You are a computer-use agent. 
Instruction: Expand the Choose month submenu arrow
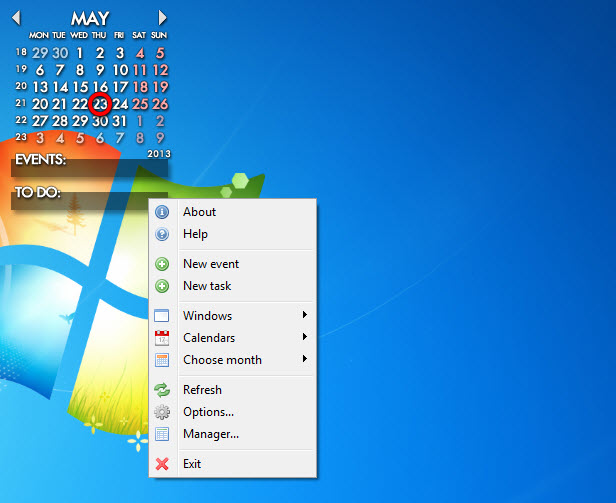(x=304, y=358)
